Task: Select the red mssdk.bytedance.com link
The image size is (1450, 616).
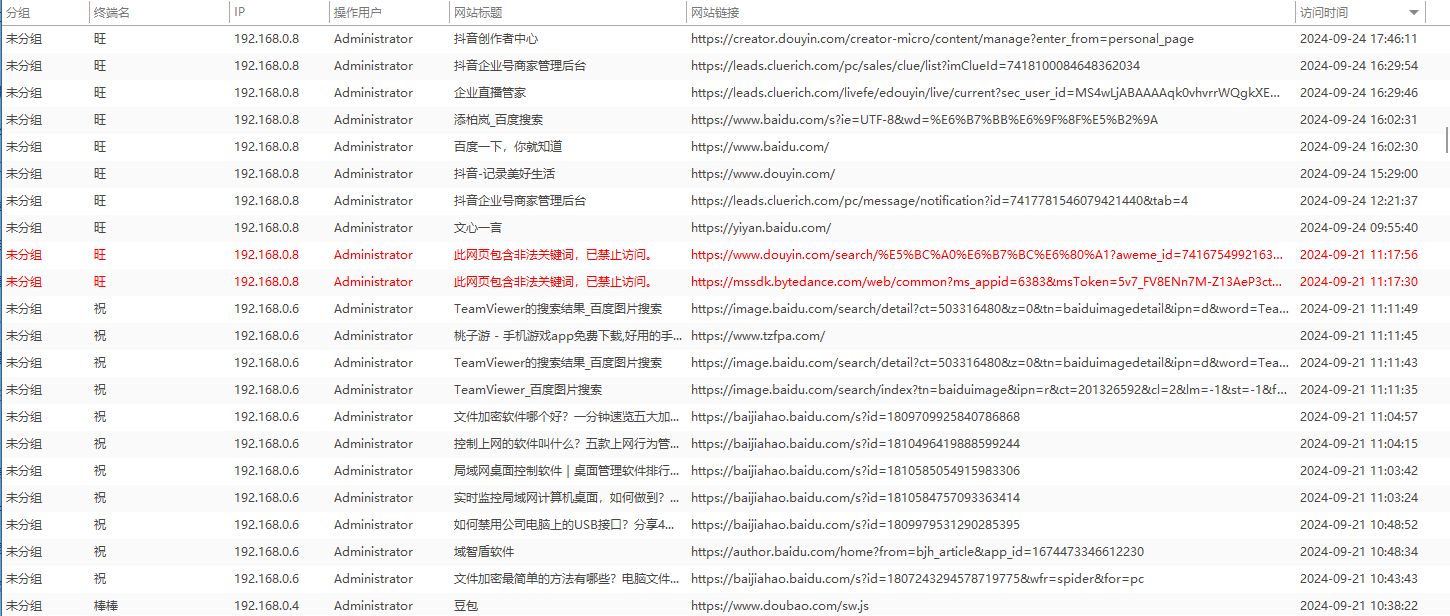Action: [x=986, y=282]
